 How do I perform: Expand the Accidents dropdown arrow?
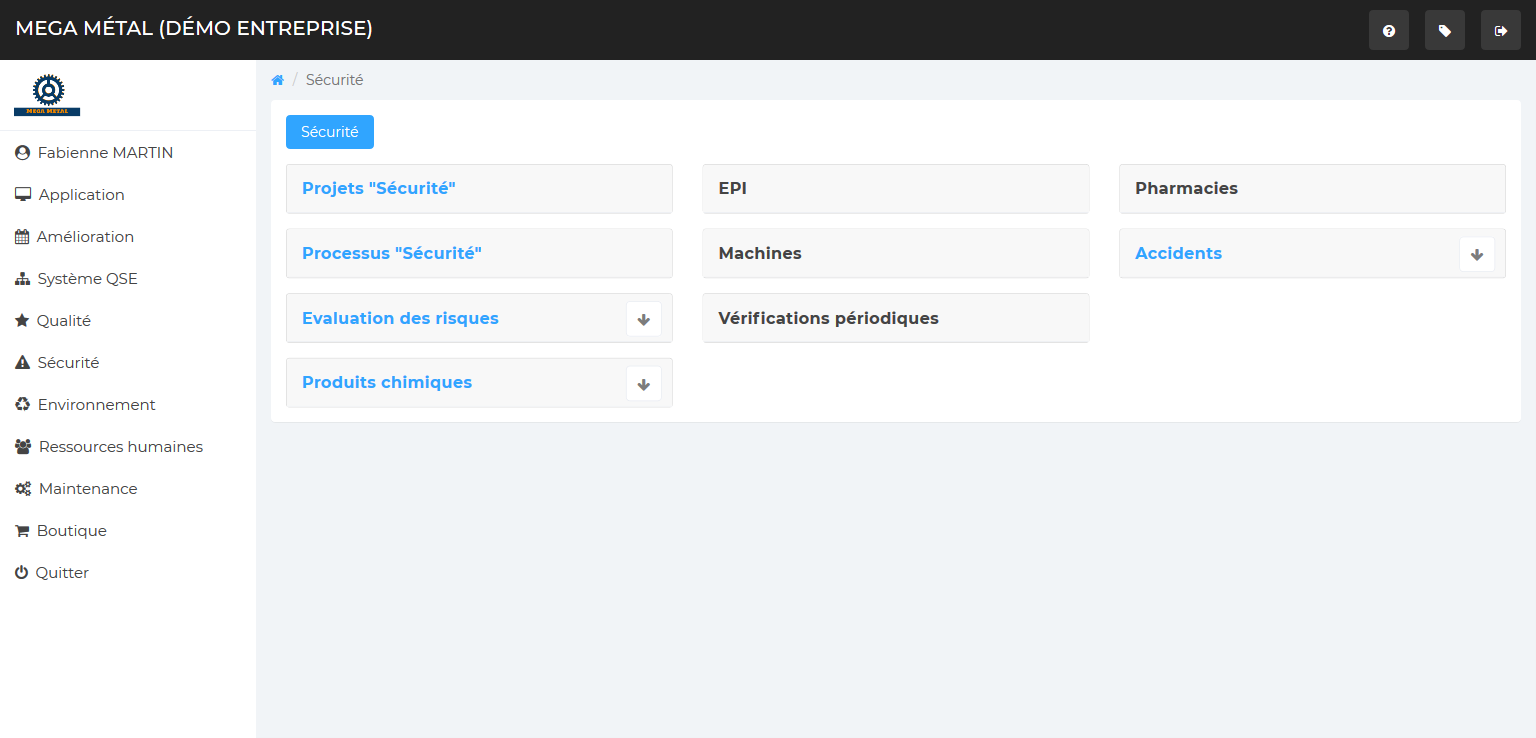(x=1476, y=254)
